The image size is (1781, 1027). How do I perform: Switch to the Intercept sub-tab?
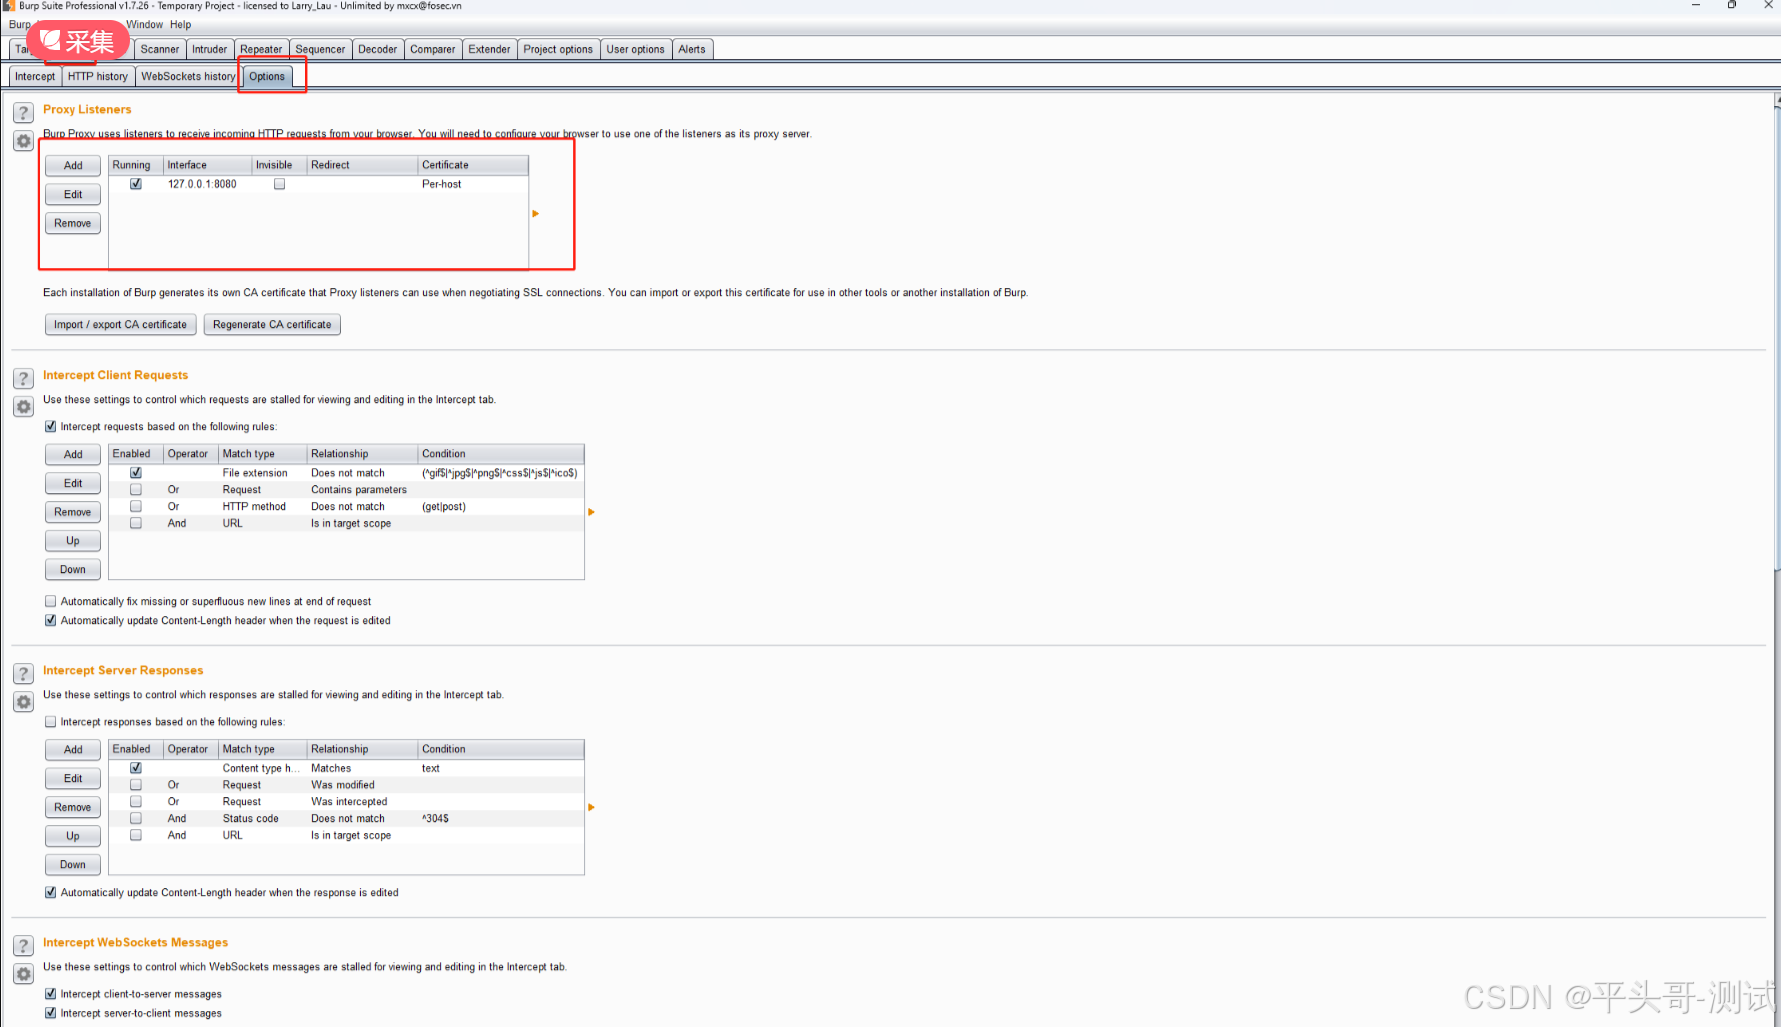35,76
